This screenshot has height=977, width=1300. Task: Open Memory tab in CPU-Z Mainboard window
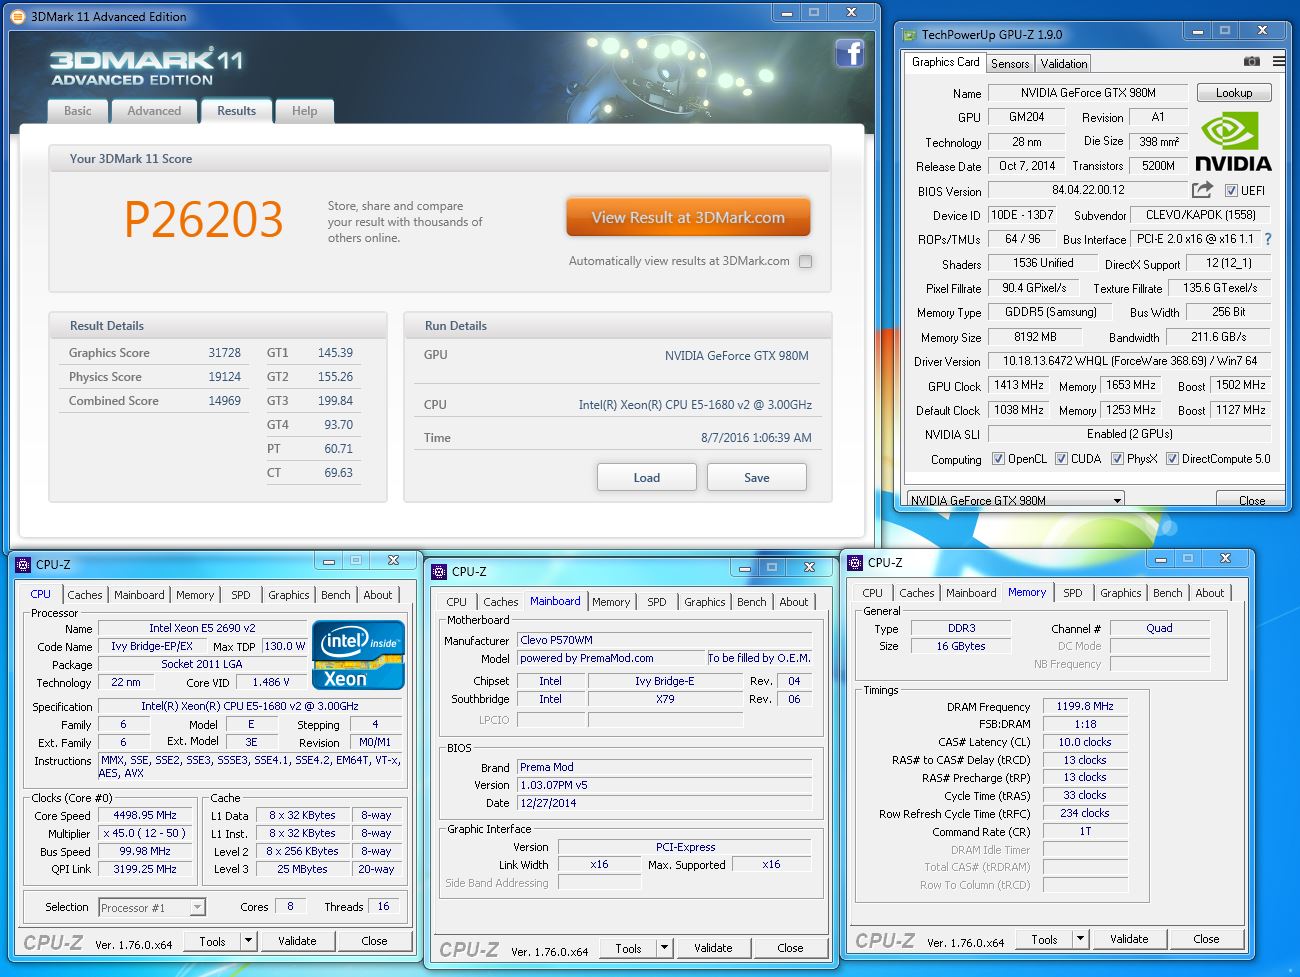click(x=611, y=602)
